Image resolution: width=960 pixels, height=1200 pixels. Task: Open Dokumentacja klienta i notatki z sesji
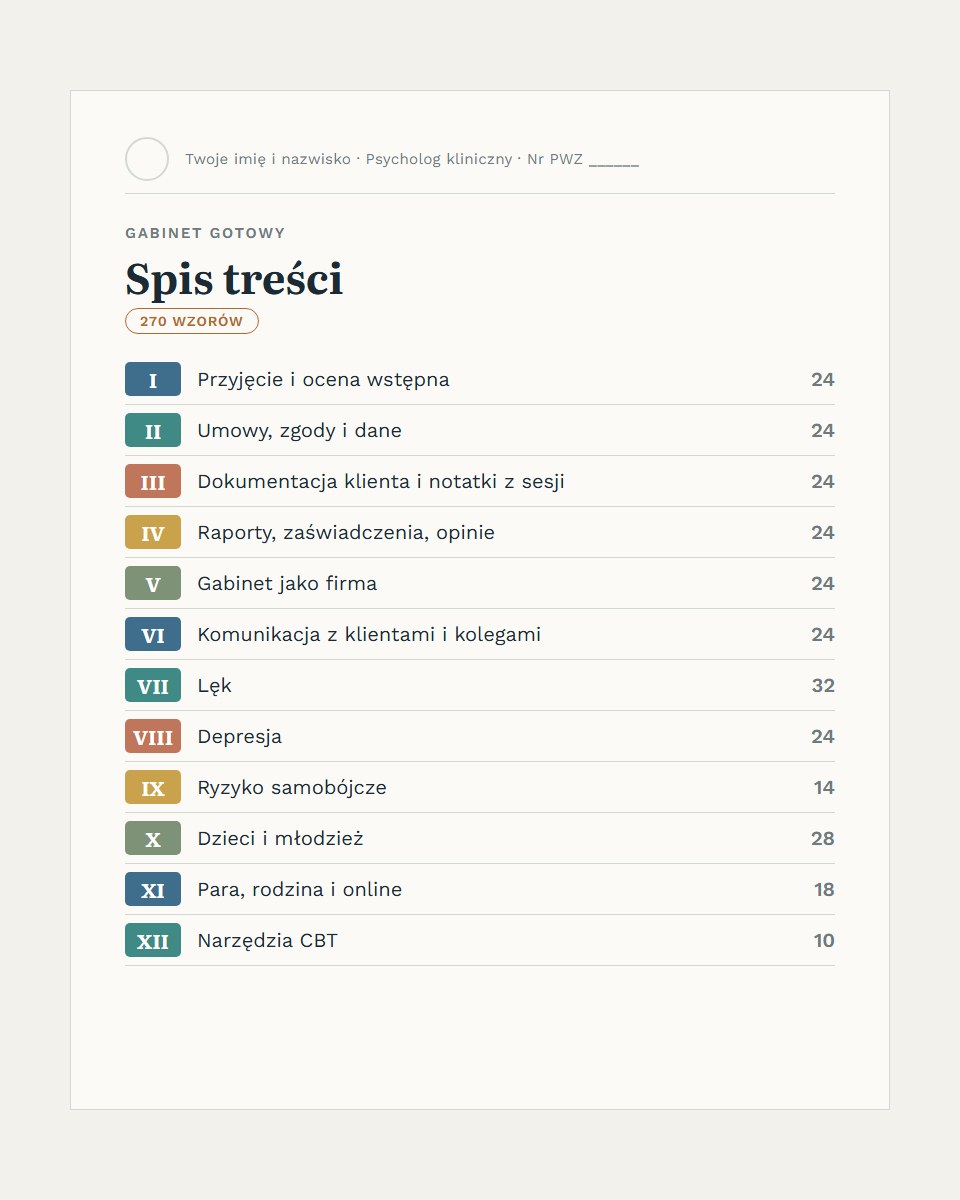pyautogui.click(x=381, y=482)
